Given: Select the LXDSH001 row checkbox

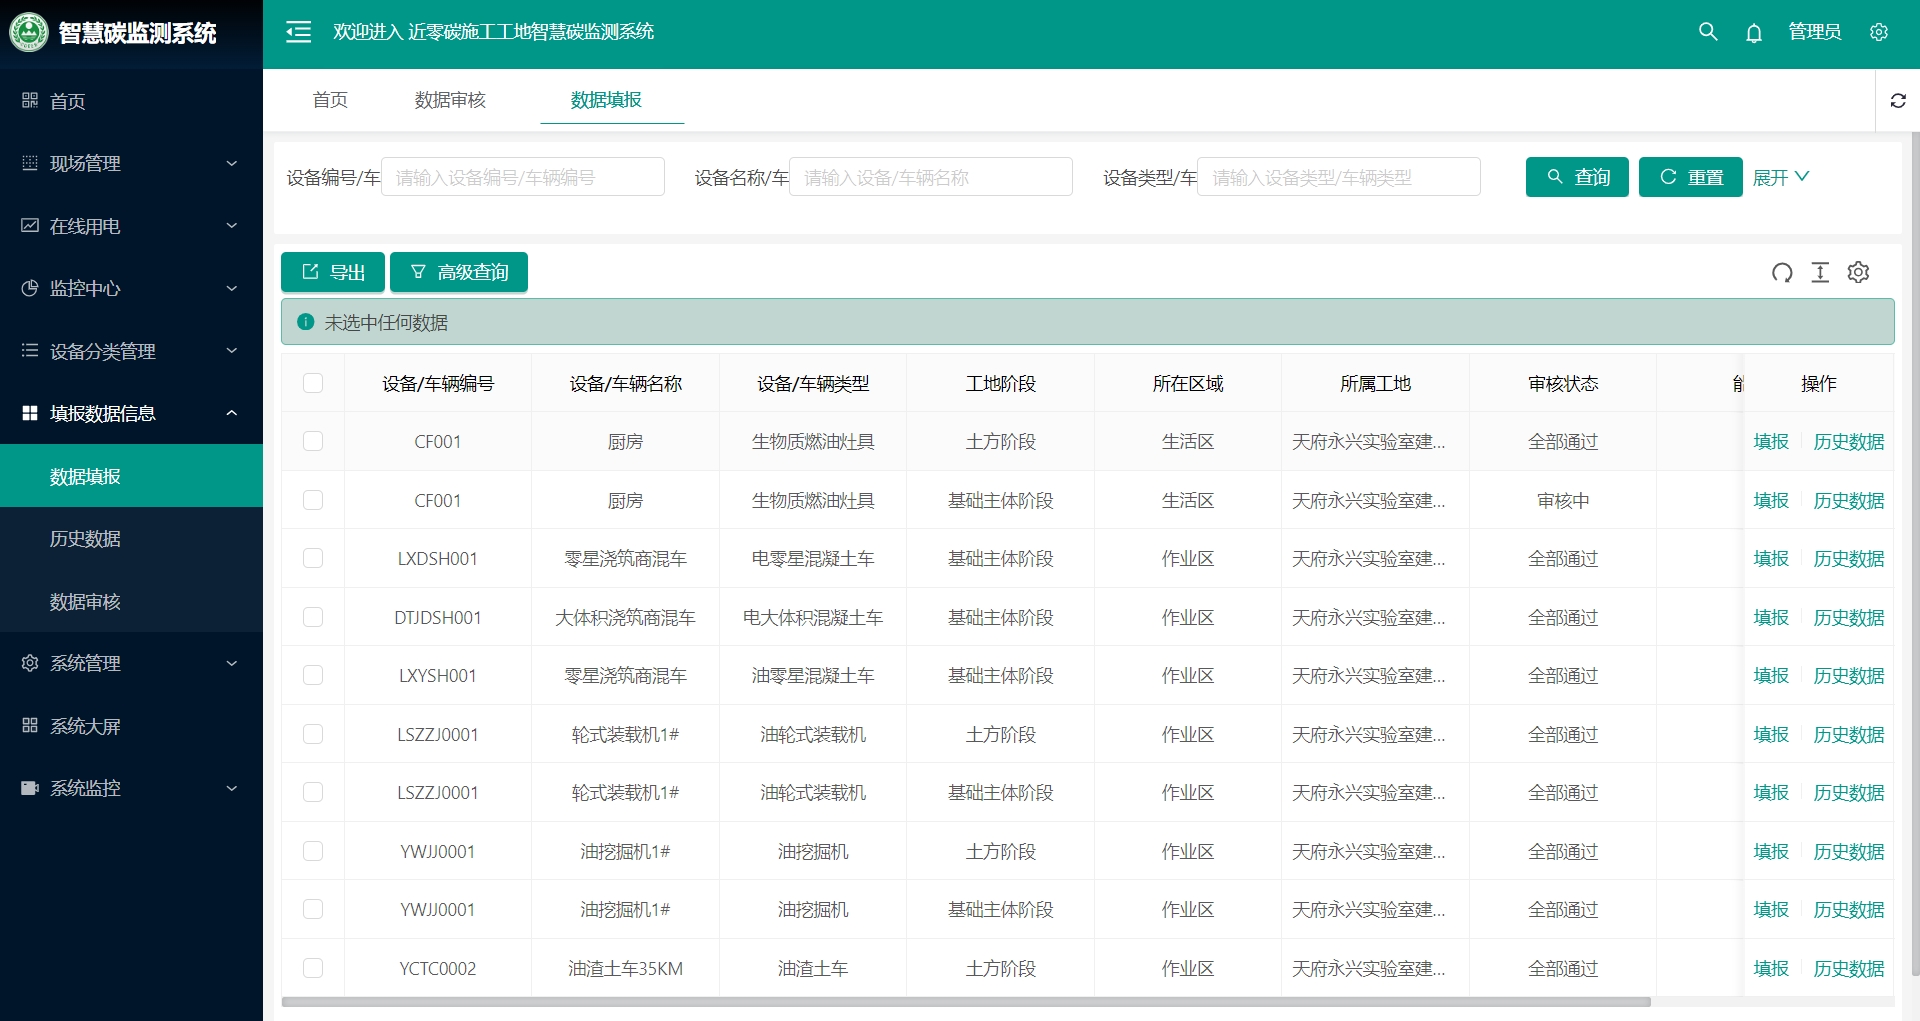Looking at the screenshot, I should [x=313, y=558].
